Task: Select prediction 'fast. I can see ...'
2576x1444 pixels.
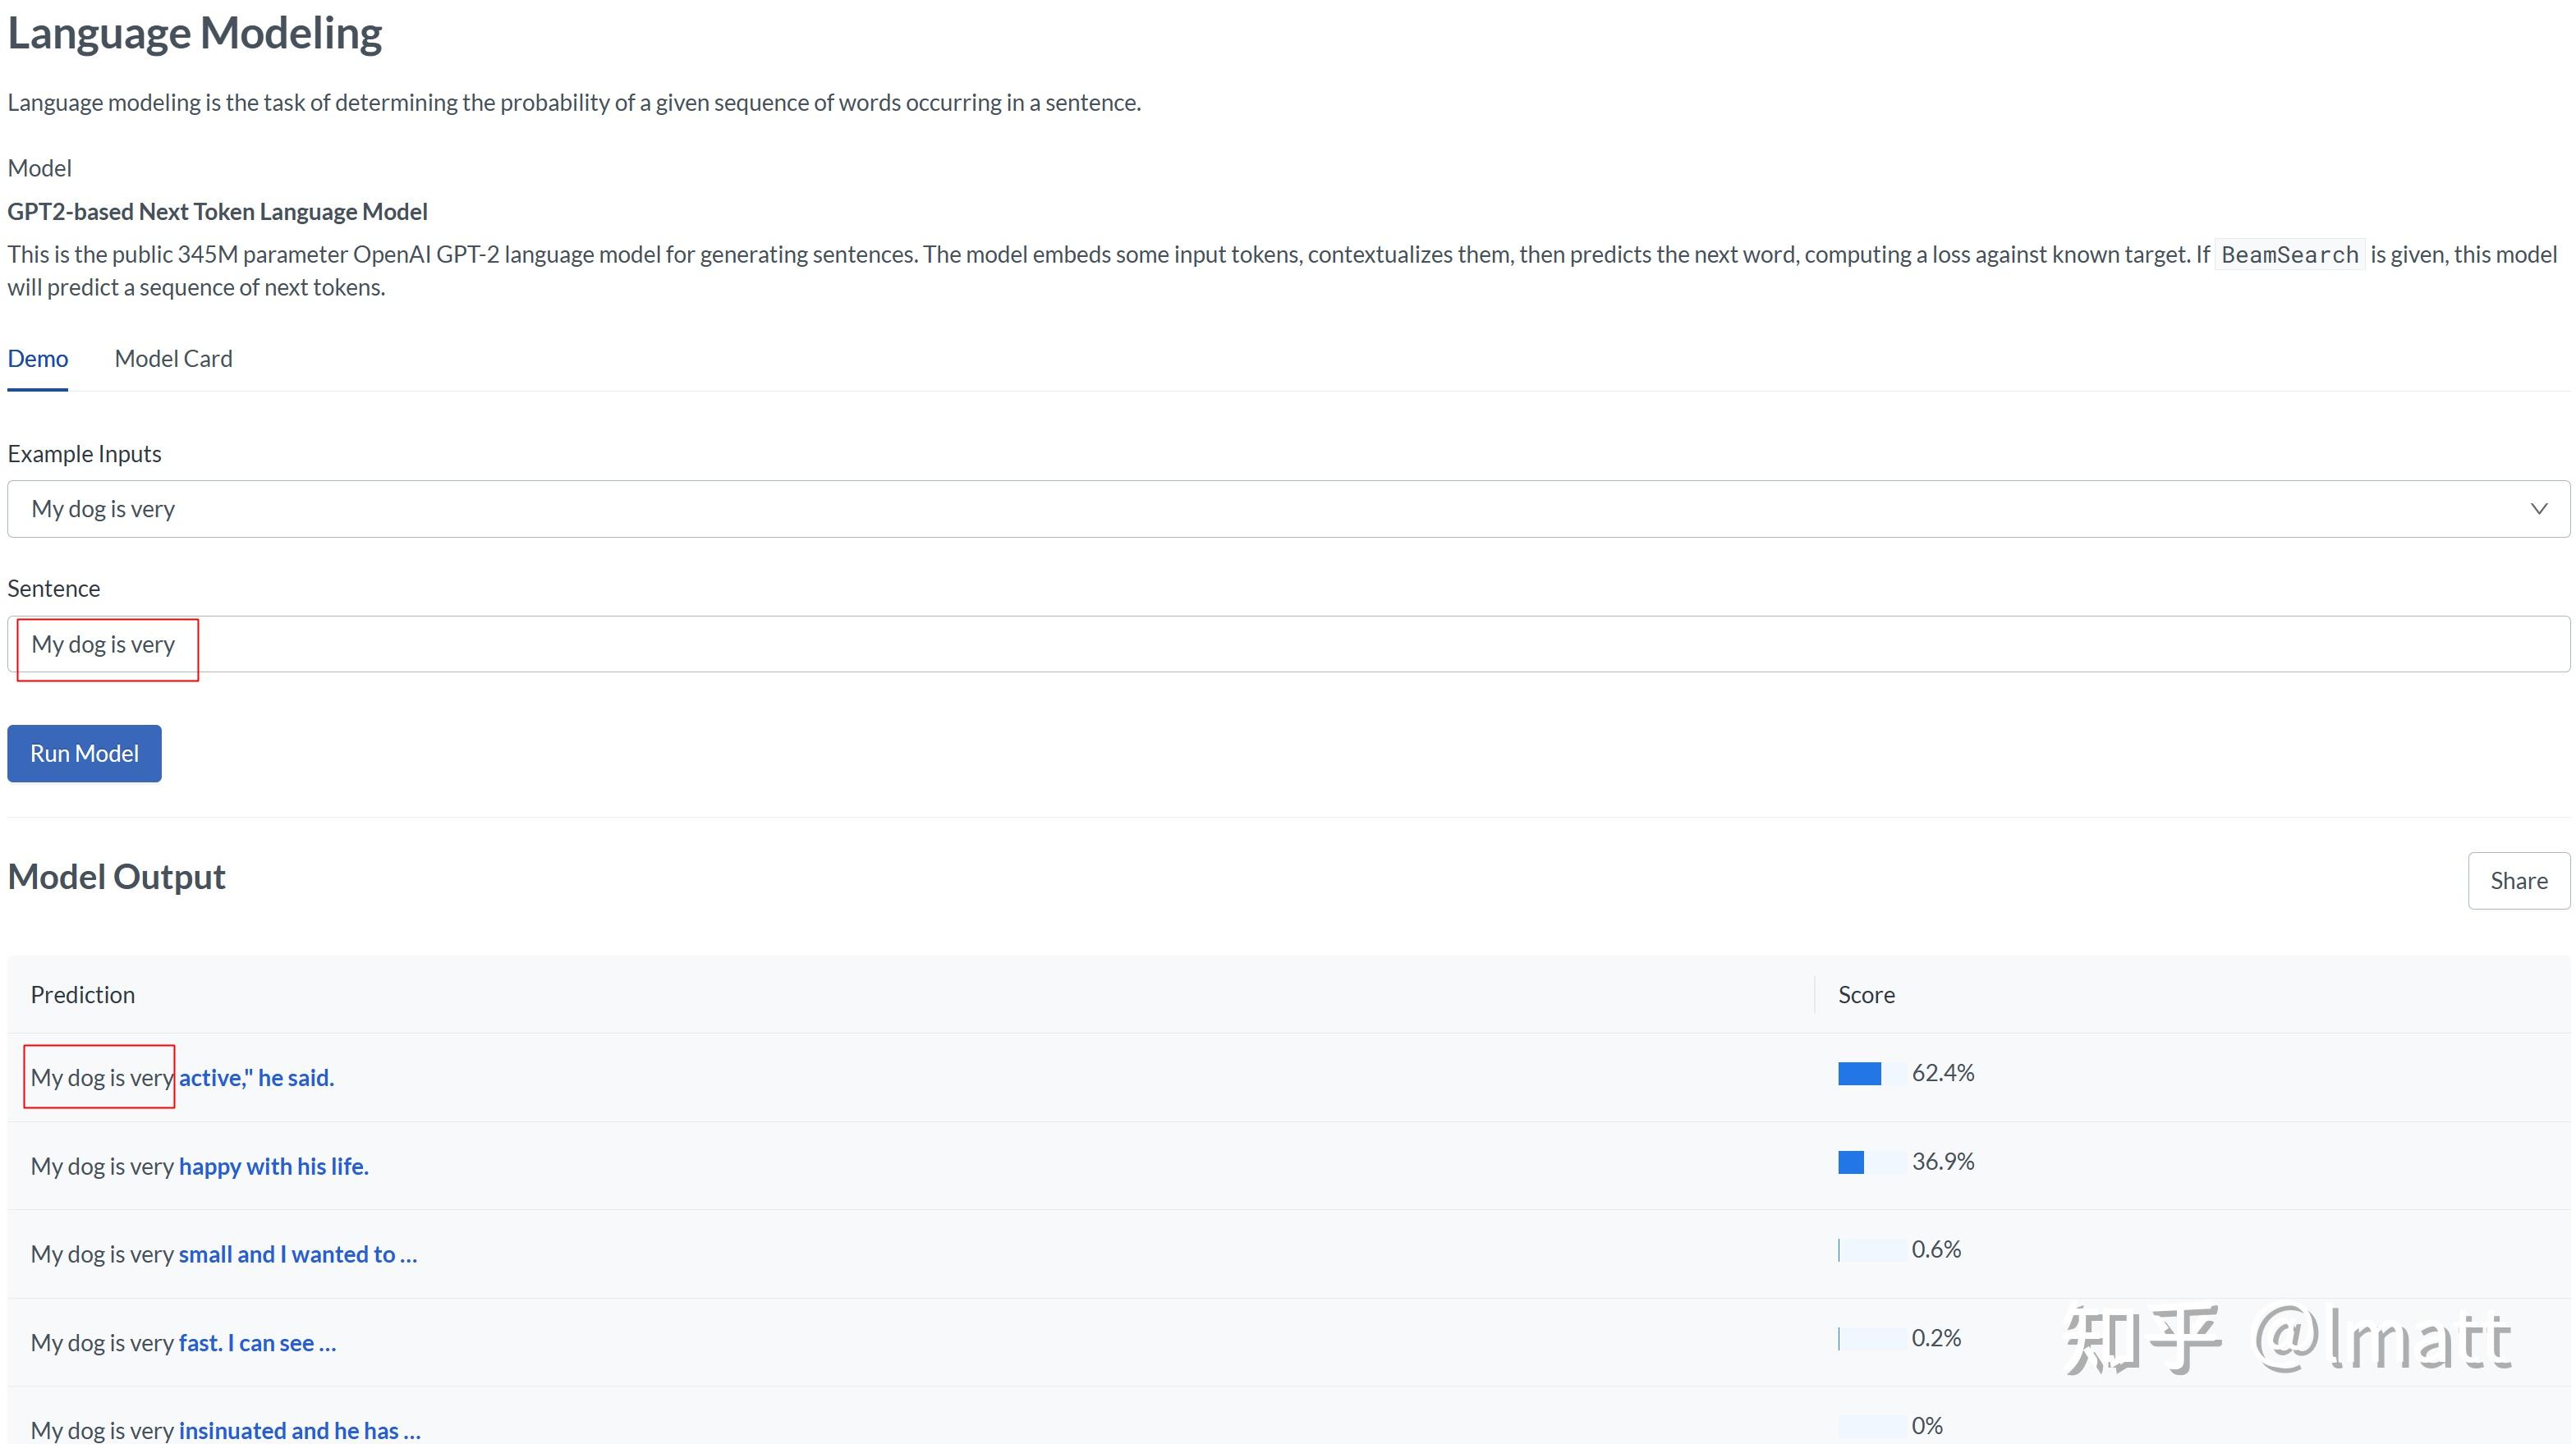Action: coord(257,1343)
